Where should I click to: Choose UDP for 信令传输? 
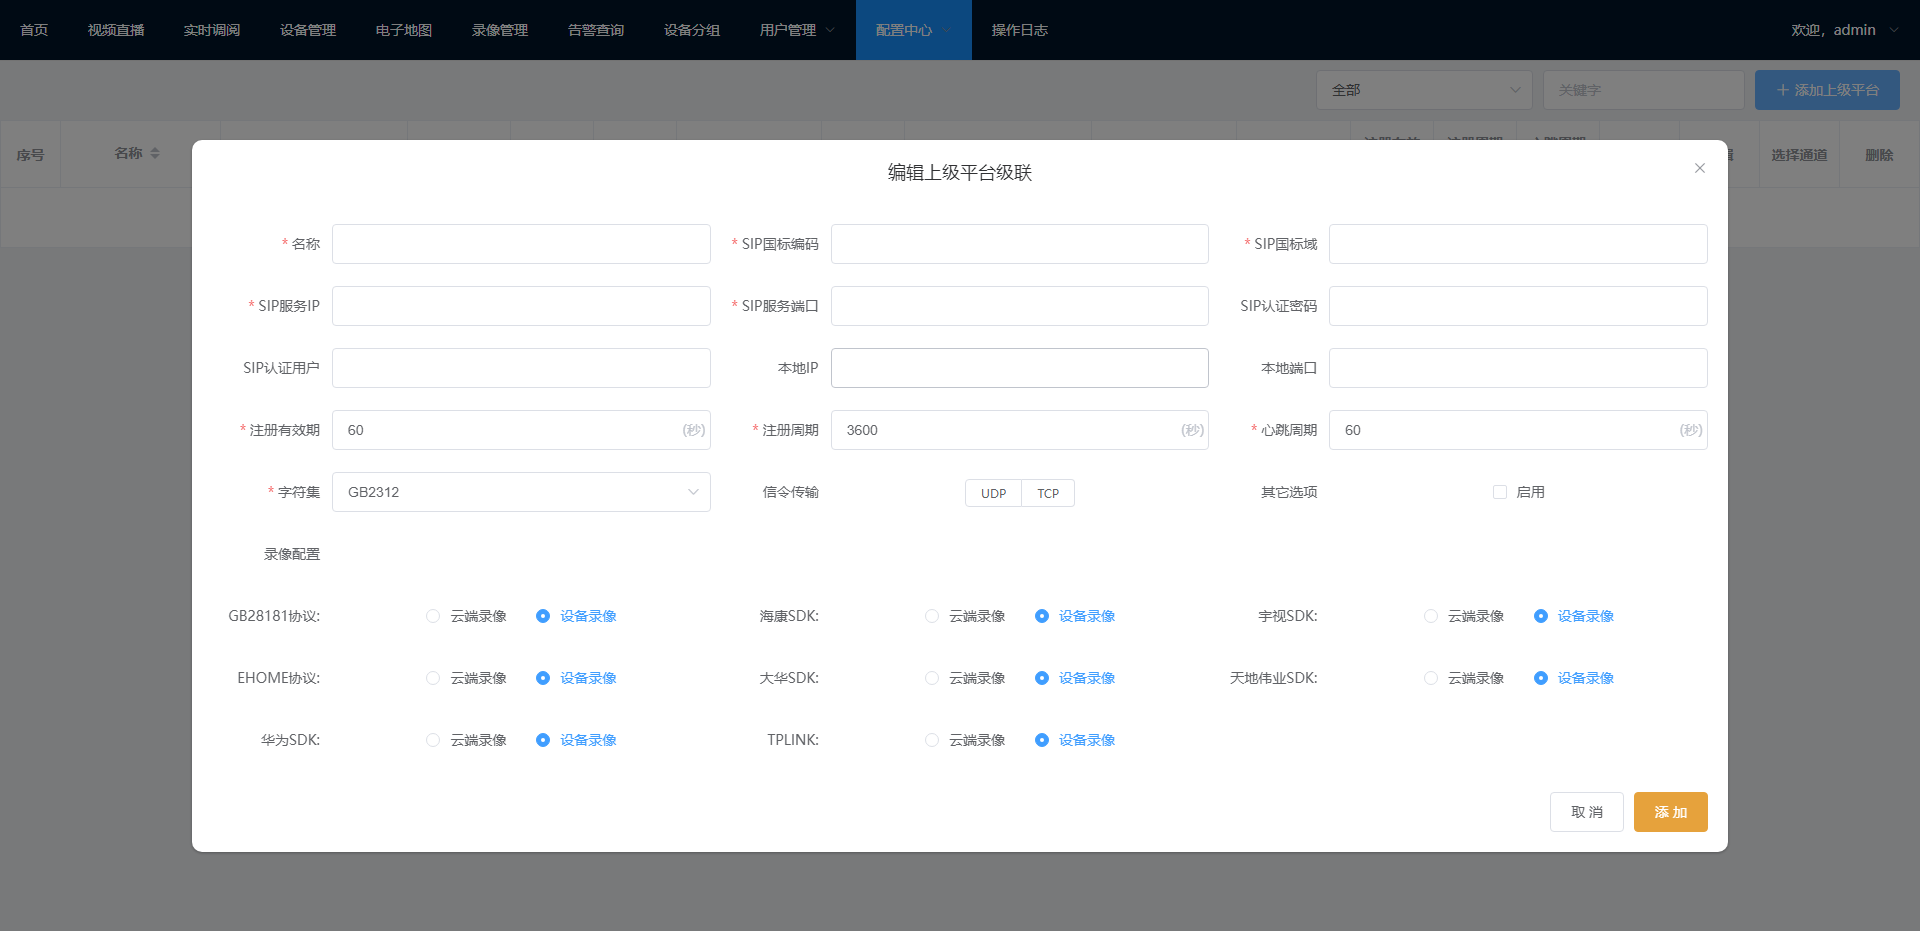tap(993, 493)
